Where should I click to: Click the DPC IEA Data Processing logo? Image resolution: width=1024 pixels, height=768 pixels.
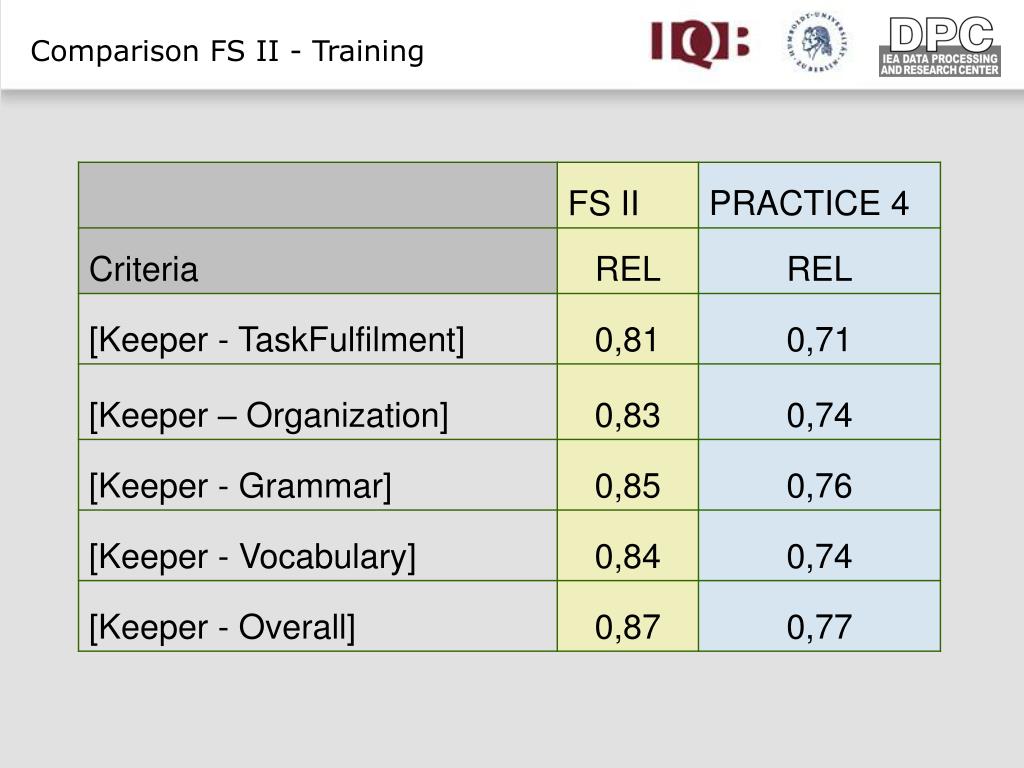(x=940, y=46)
